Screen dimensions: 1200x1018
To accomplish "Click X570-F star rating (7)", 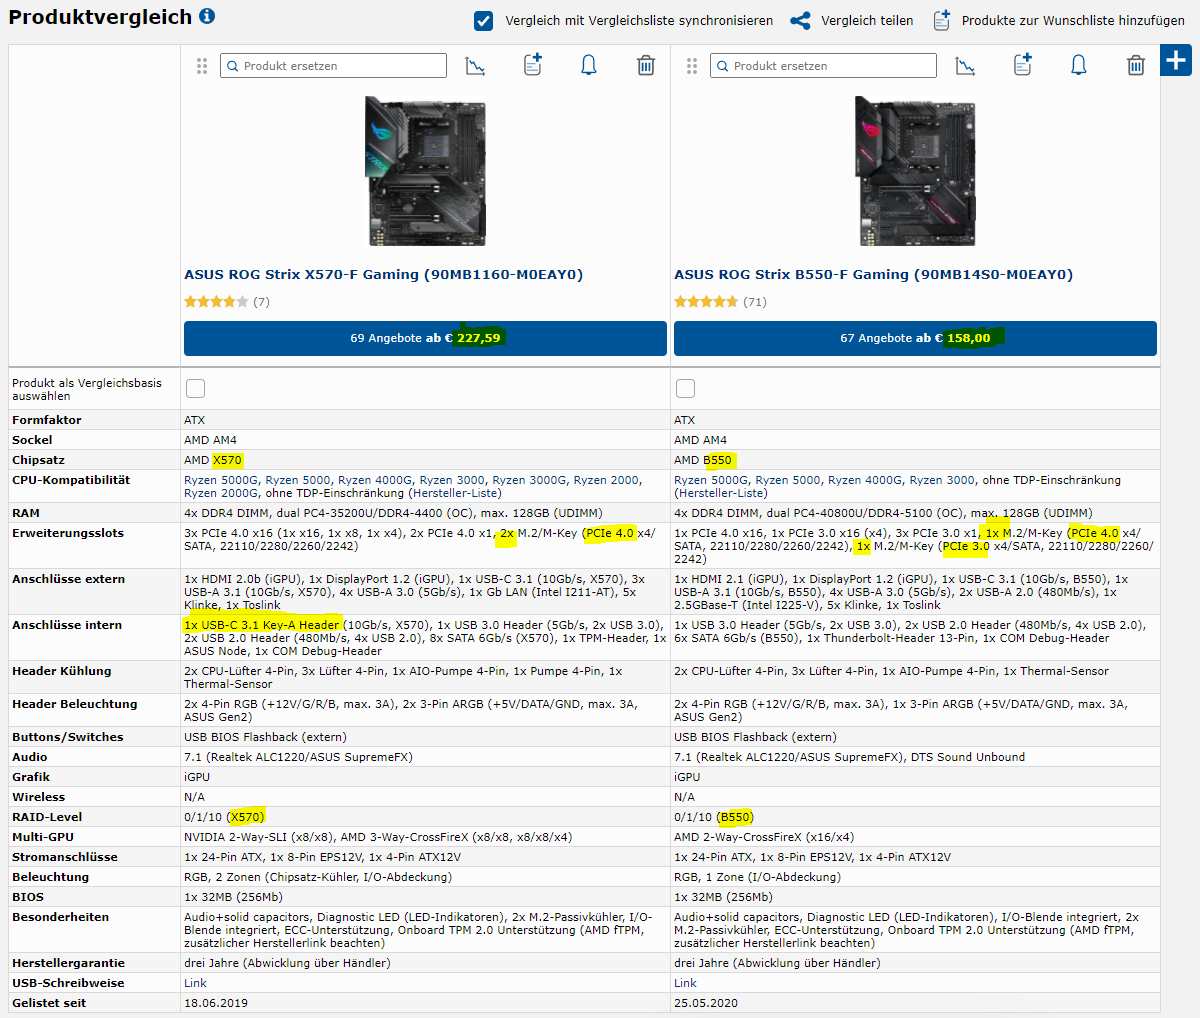I will point(227,301).
